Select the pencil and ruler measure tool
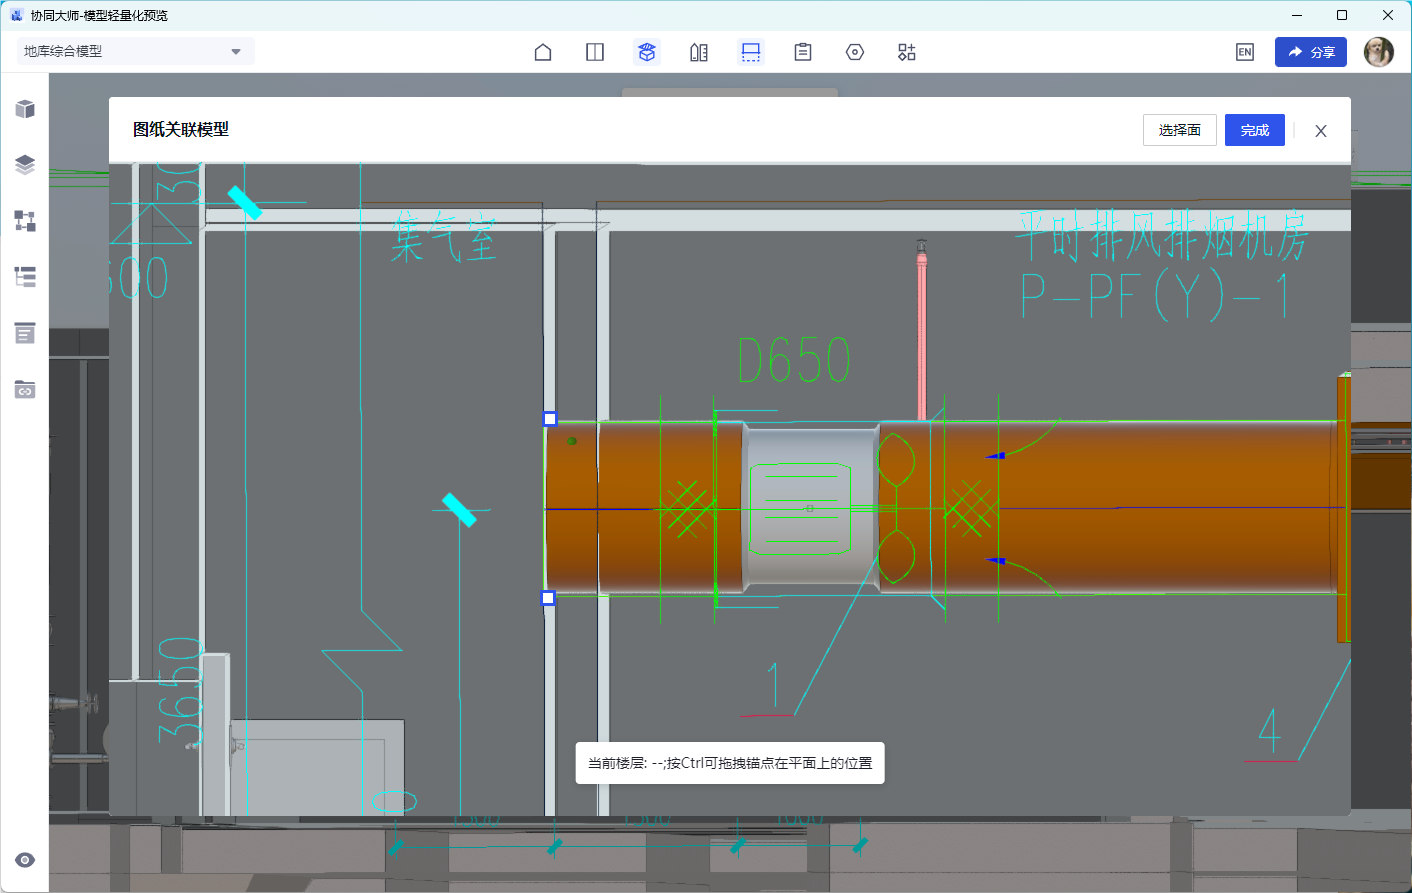The width and height of the screenshot is (1412, 893). click(x=699, y=52)
